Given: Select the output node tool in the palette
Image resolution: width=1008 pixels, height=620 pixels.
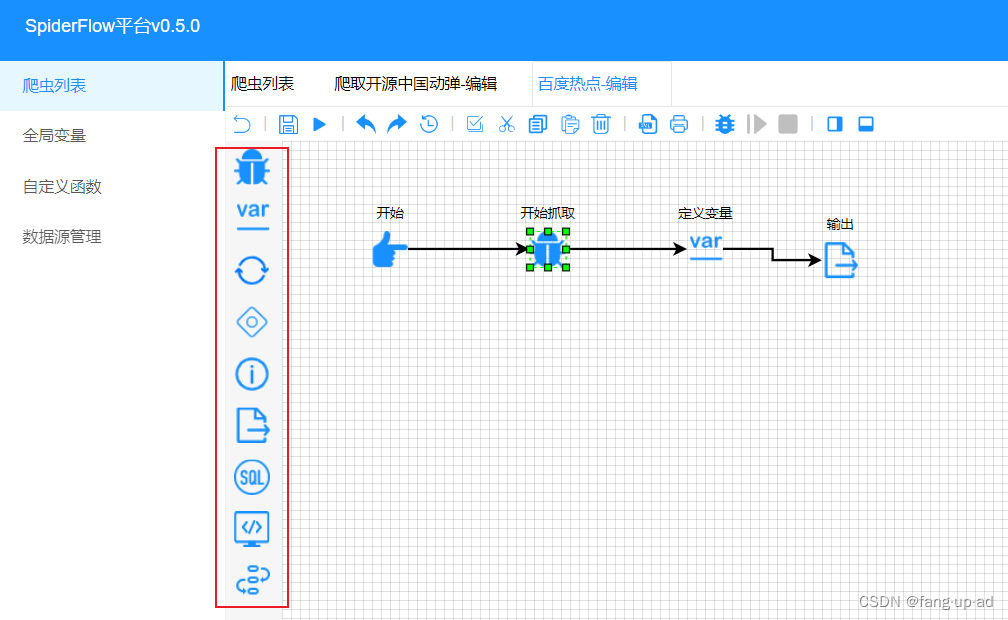Looking at the screenshot, I should (x=251, y=425).
